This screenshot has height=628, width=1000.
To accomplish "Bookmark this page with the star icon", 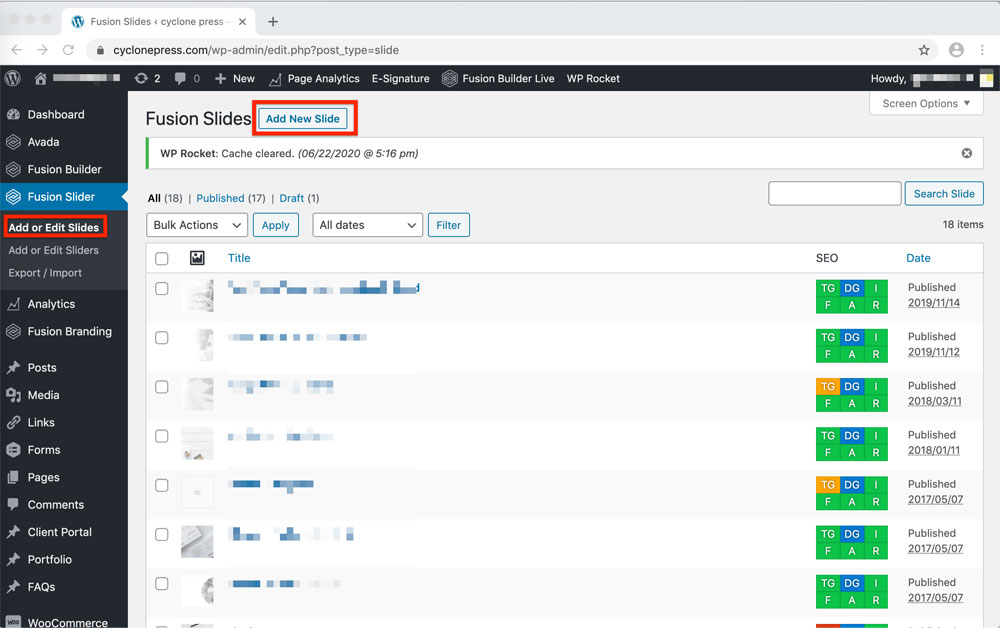I will pyautogui.click(x=923, y=50).
